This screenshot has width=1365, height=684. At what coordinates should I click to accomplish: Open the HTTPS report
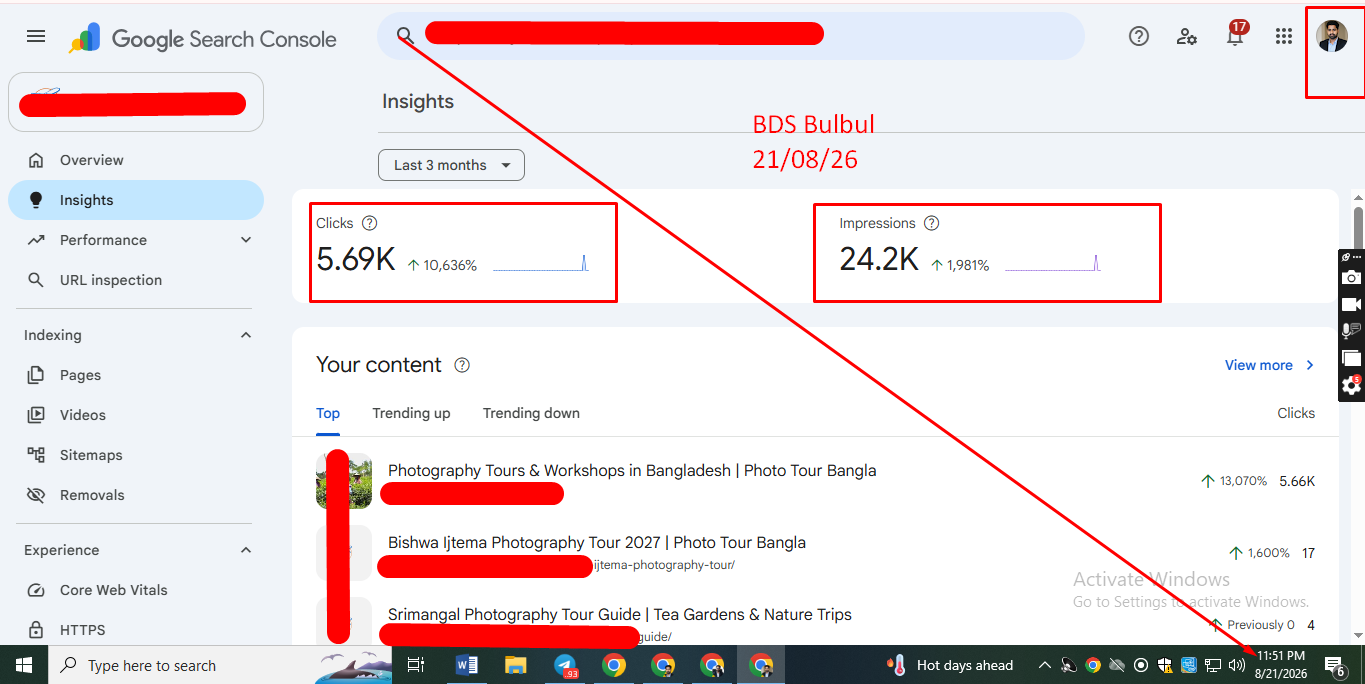(136, 630)
